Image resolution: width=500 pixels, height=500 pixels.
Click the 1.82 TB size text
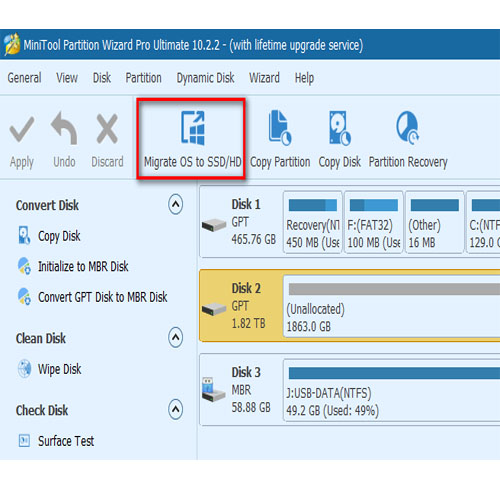pyautogui.click(x=248, y=323)
